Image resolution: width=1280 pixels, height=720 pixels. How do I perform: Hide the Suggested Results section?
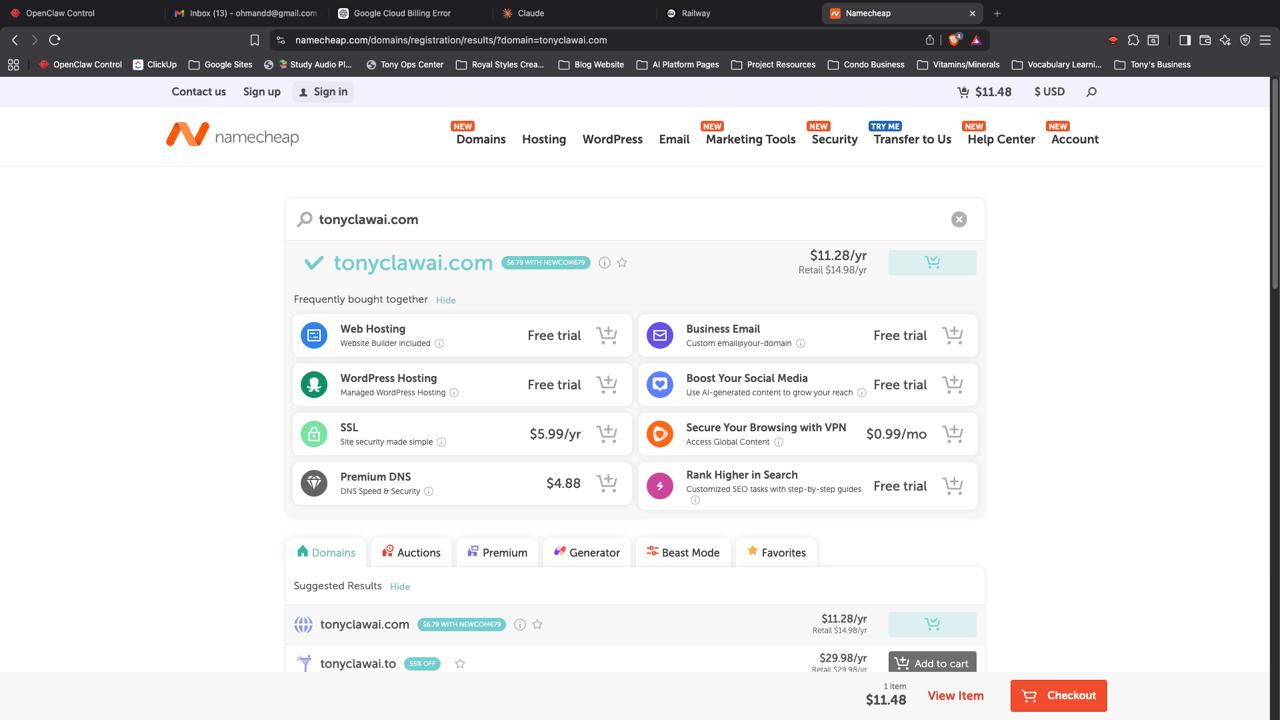(400, 587)
